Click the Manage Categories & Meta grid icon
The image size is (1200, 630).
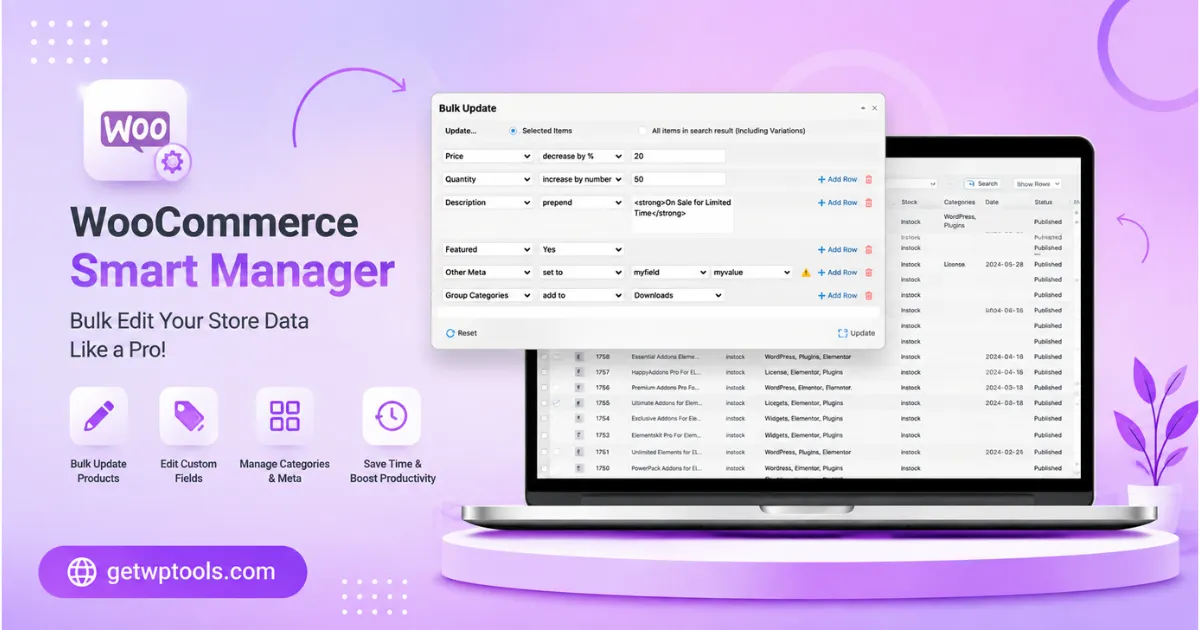pos(285,416)
